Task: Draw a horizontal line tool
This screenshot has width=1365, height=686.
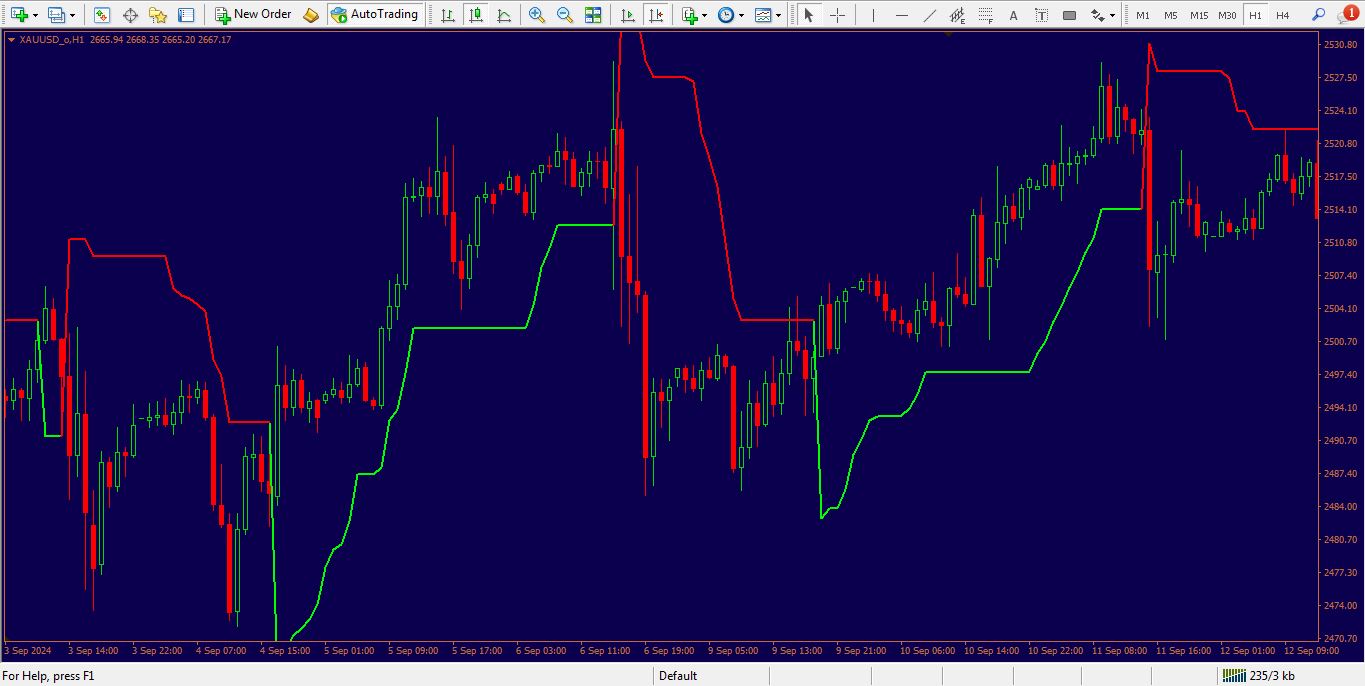Action: (x=901, y=15)
